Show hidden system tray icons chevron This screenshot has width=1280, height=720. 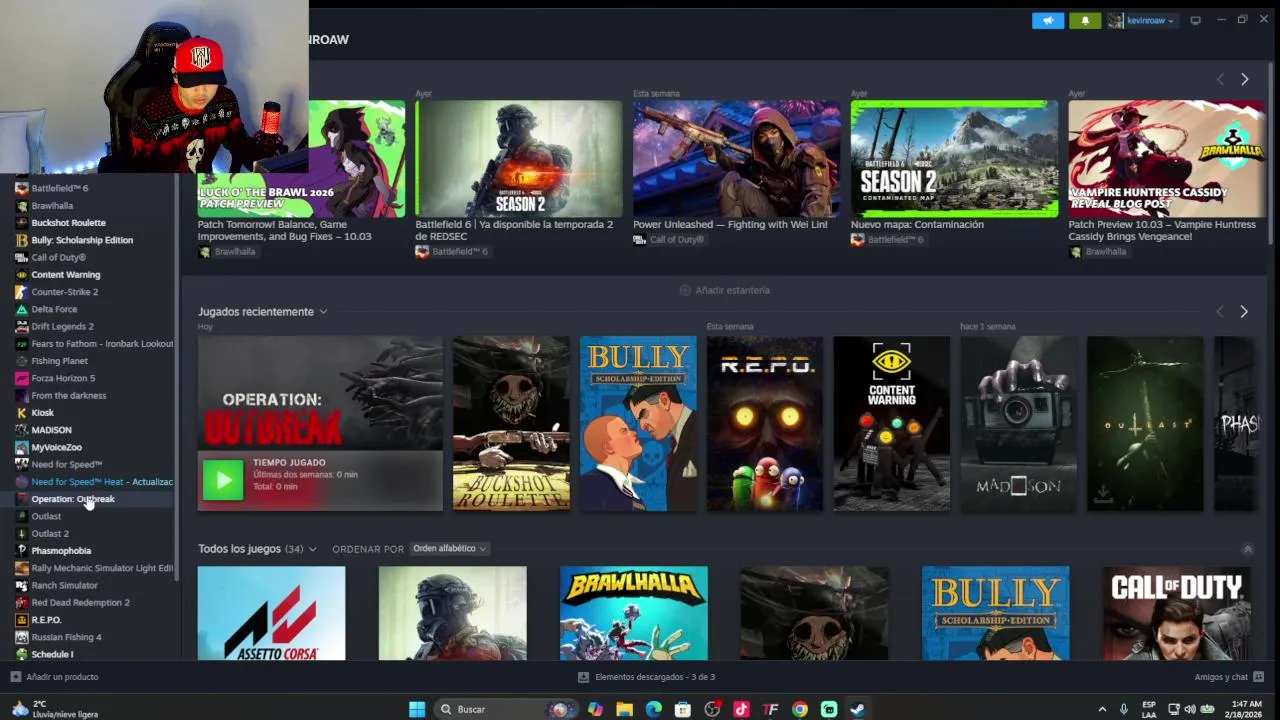[x=1102, y=709]
